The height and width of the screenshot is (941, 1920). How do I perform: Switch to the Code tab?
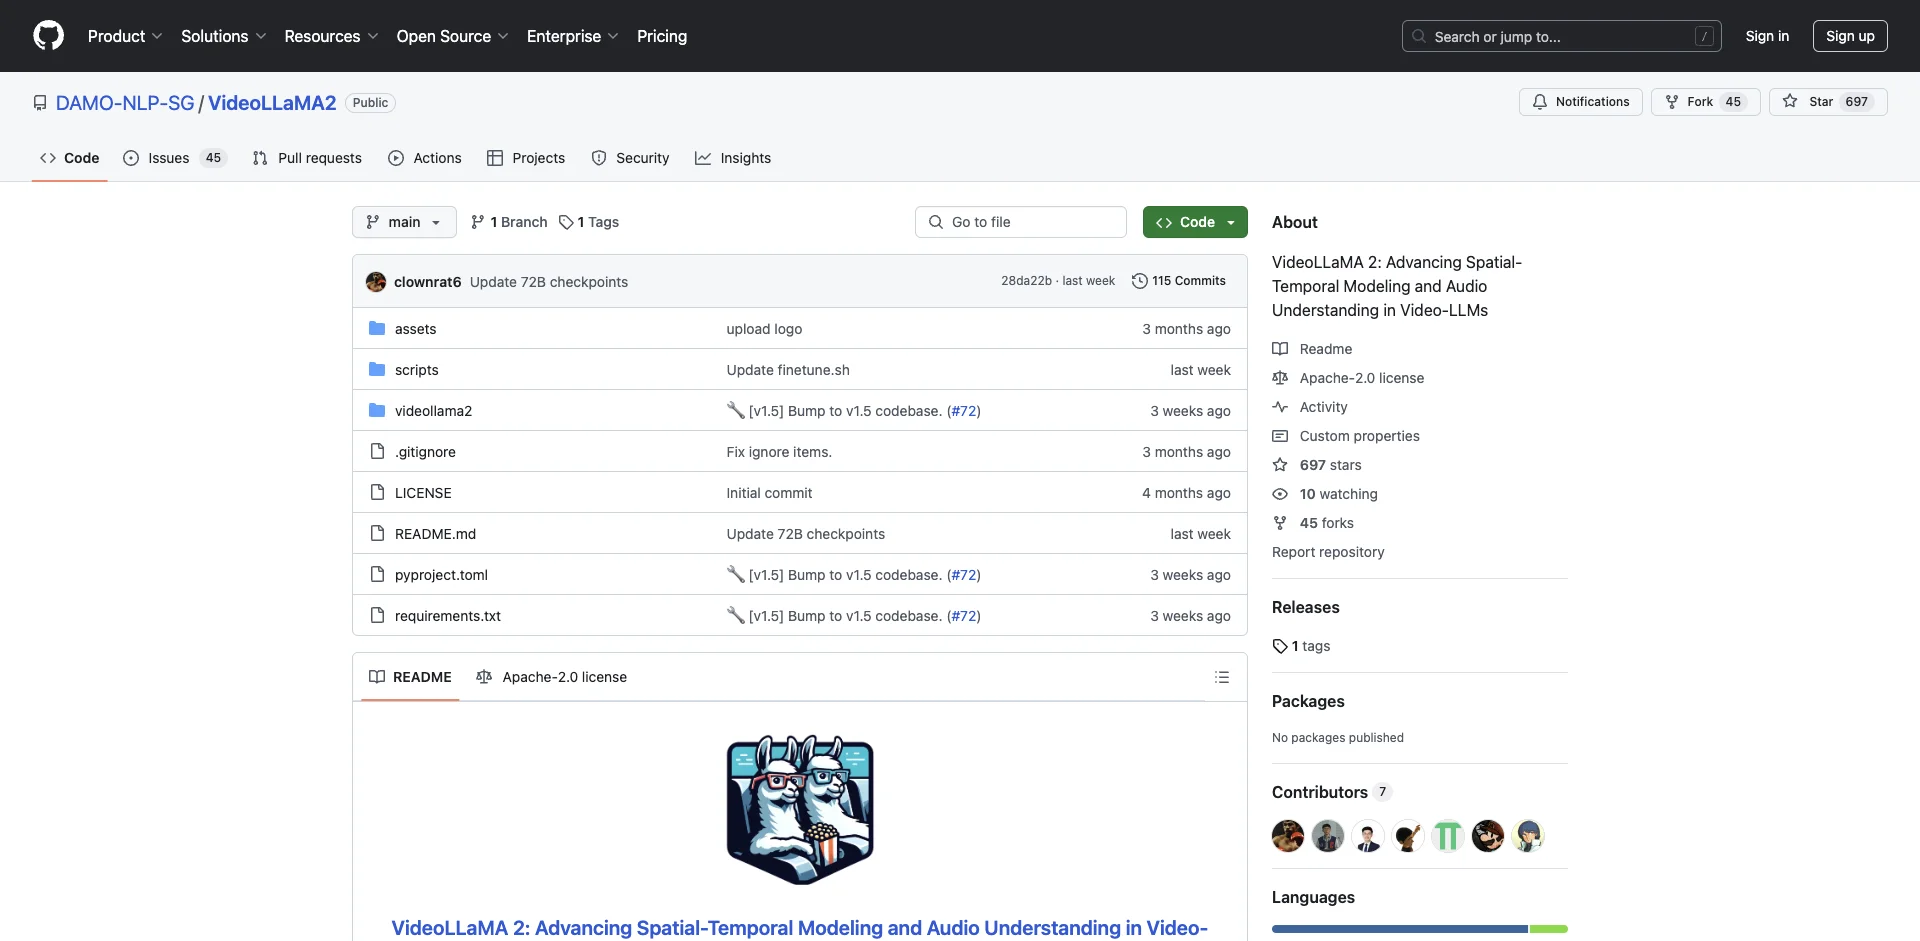(x=70, y=158)
